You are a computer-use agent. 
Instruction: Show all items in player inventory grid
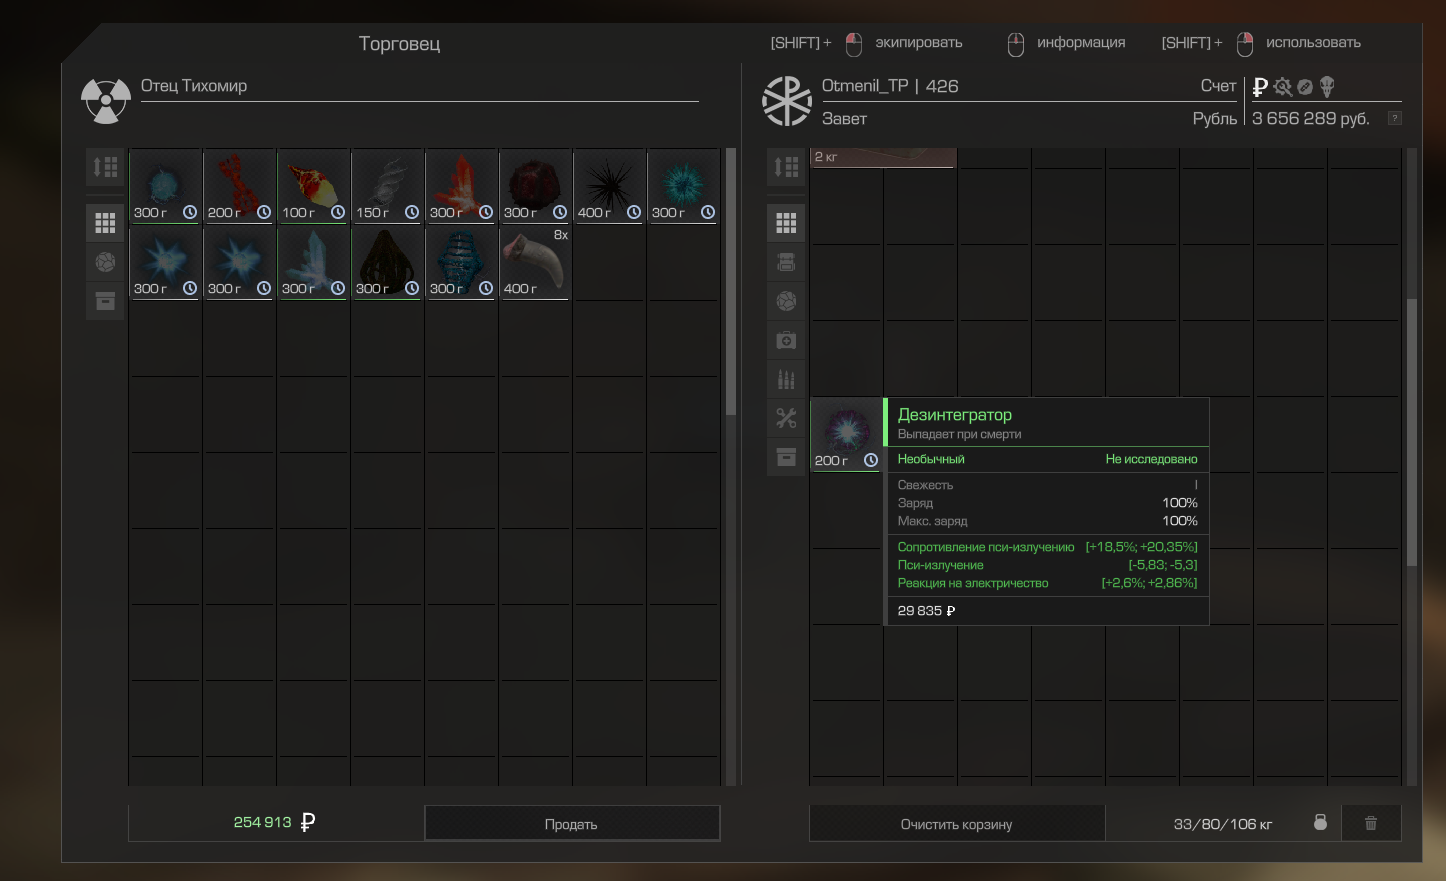pyautogui.click(x=786, y=223)
